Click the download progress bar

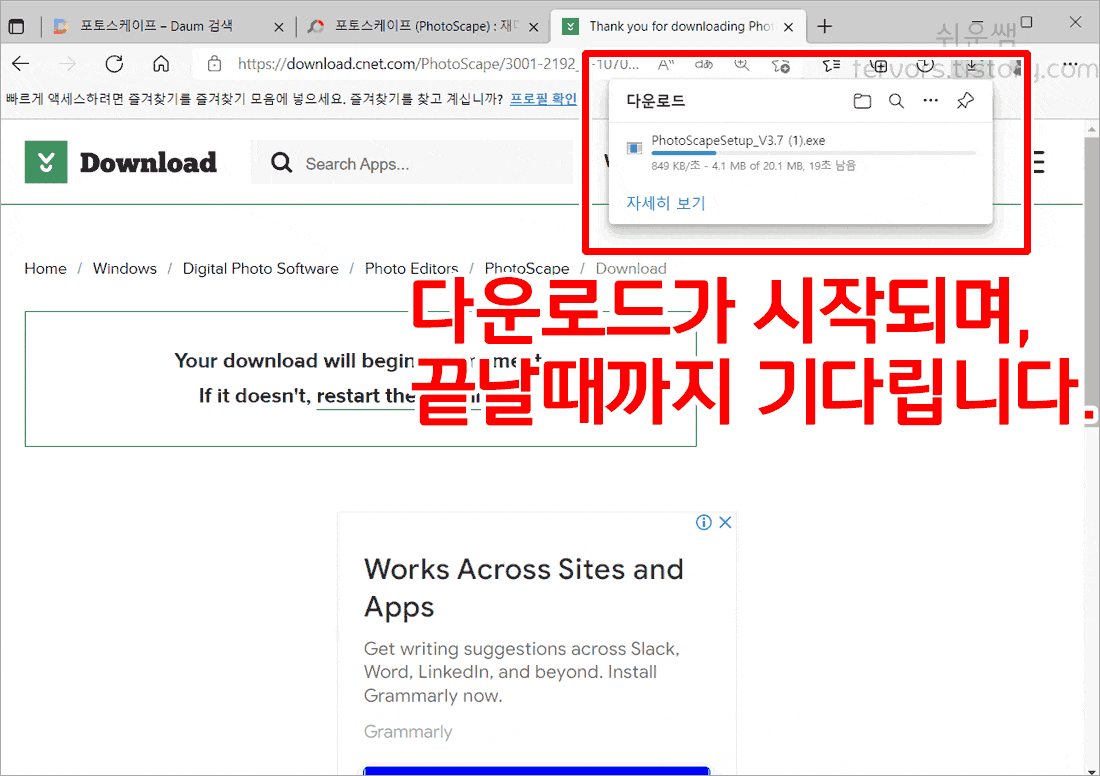click(813, 152)
